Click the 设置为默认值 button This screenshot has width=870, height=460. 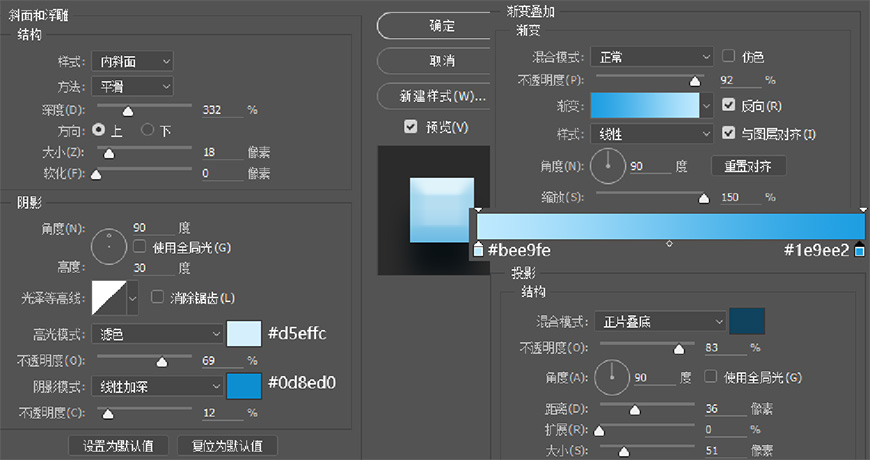point(118,446)
